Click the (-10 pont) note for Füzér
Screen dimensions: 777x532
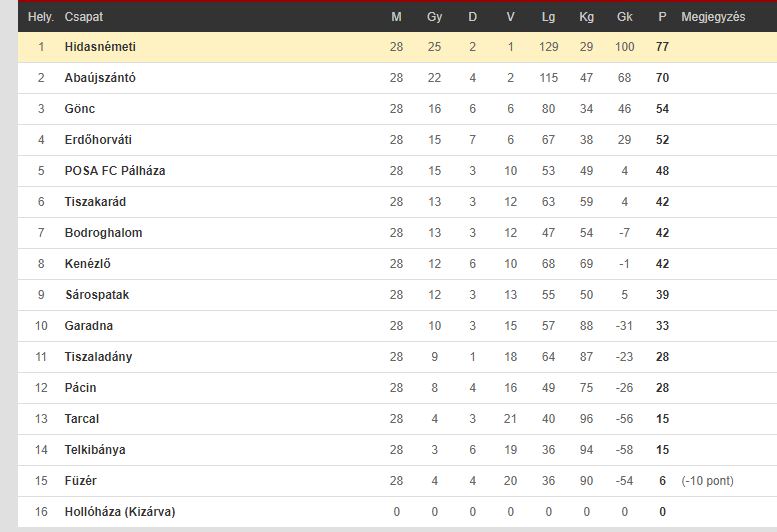point(708,481)
